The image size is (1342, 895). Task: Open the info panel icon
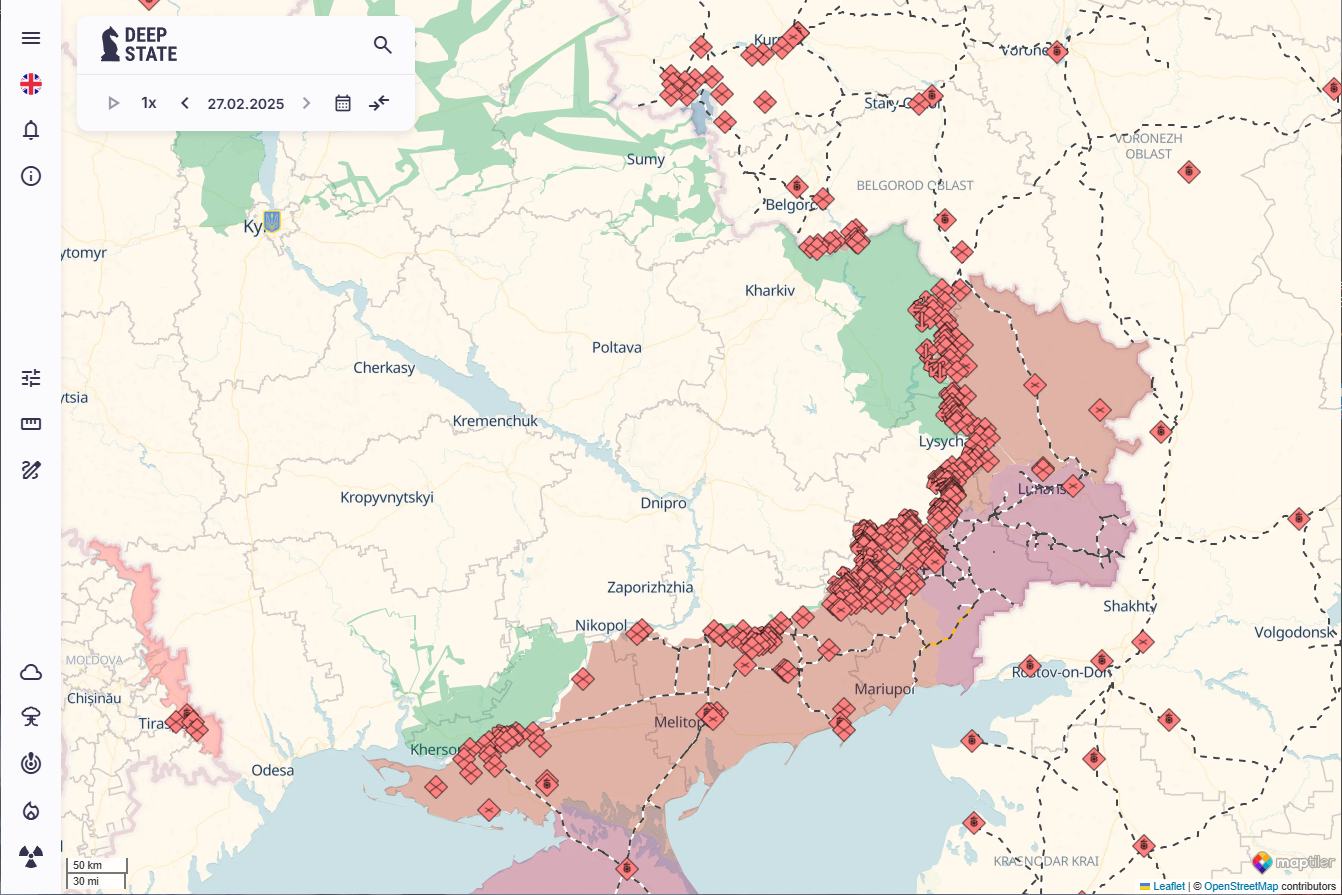(x=31, y=177)
